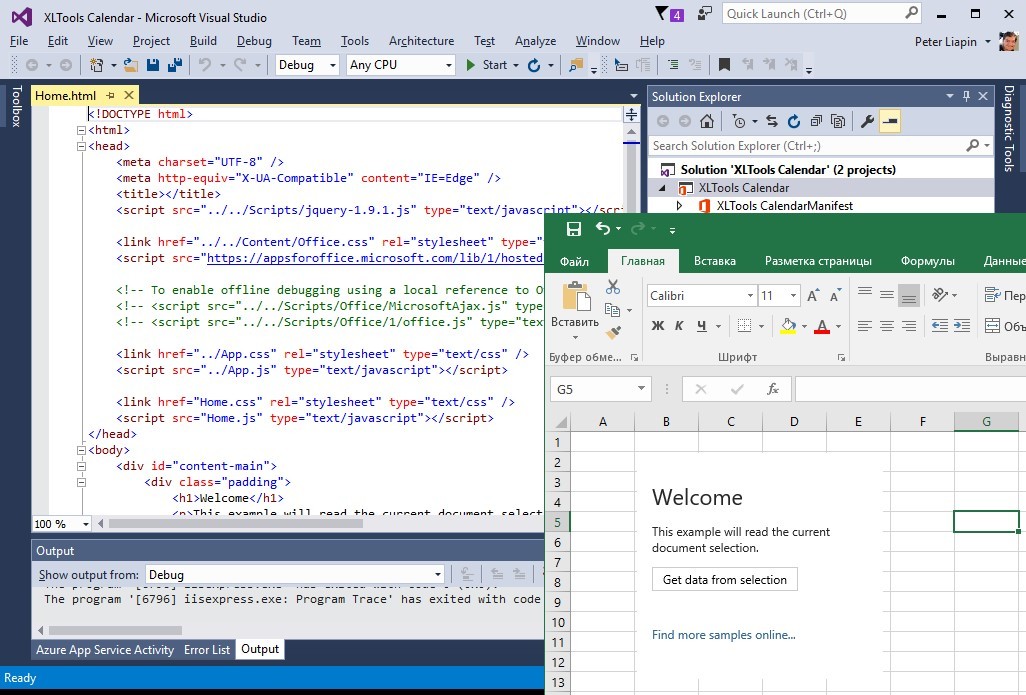The image size is (1026, 695).
Task: Click the yellow fill color bucket
Action: (788, 326)
